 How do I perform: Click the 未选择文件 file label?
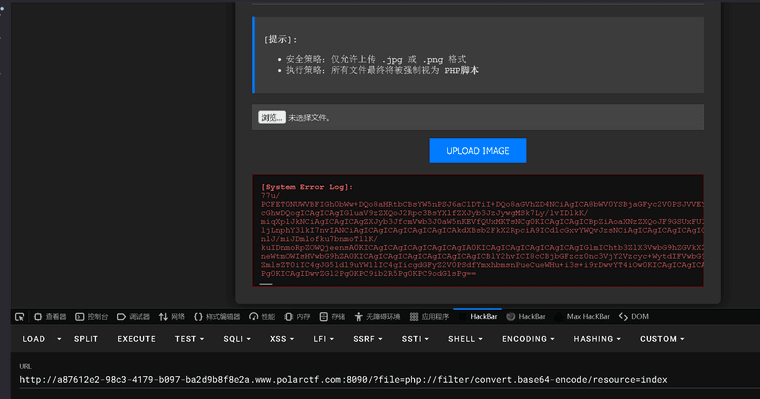click(x=309, y=117)
